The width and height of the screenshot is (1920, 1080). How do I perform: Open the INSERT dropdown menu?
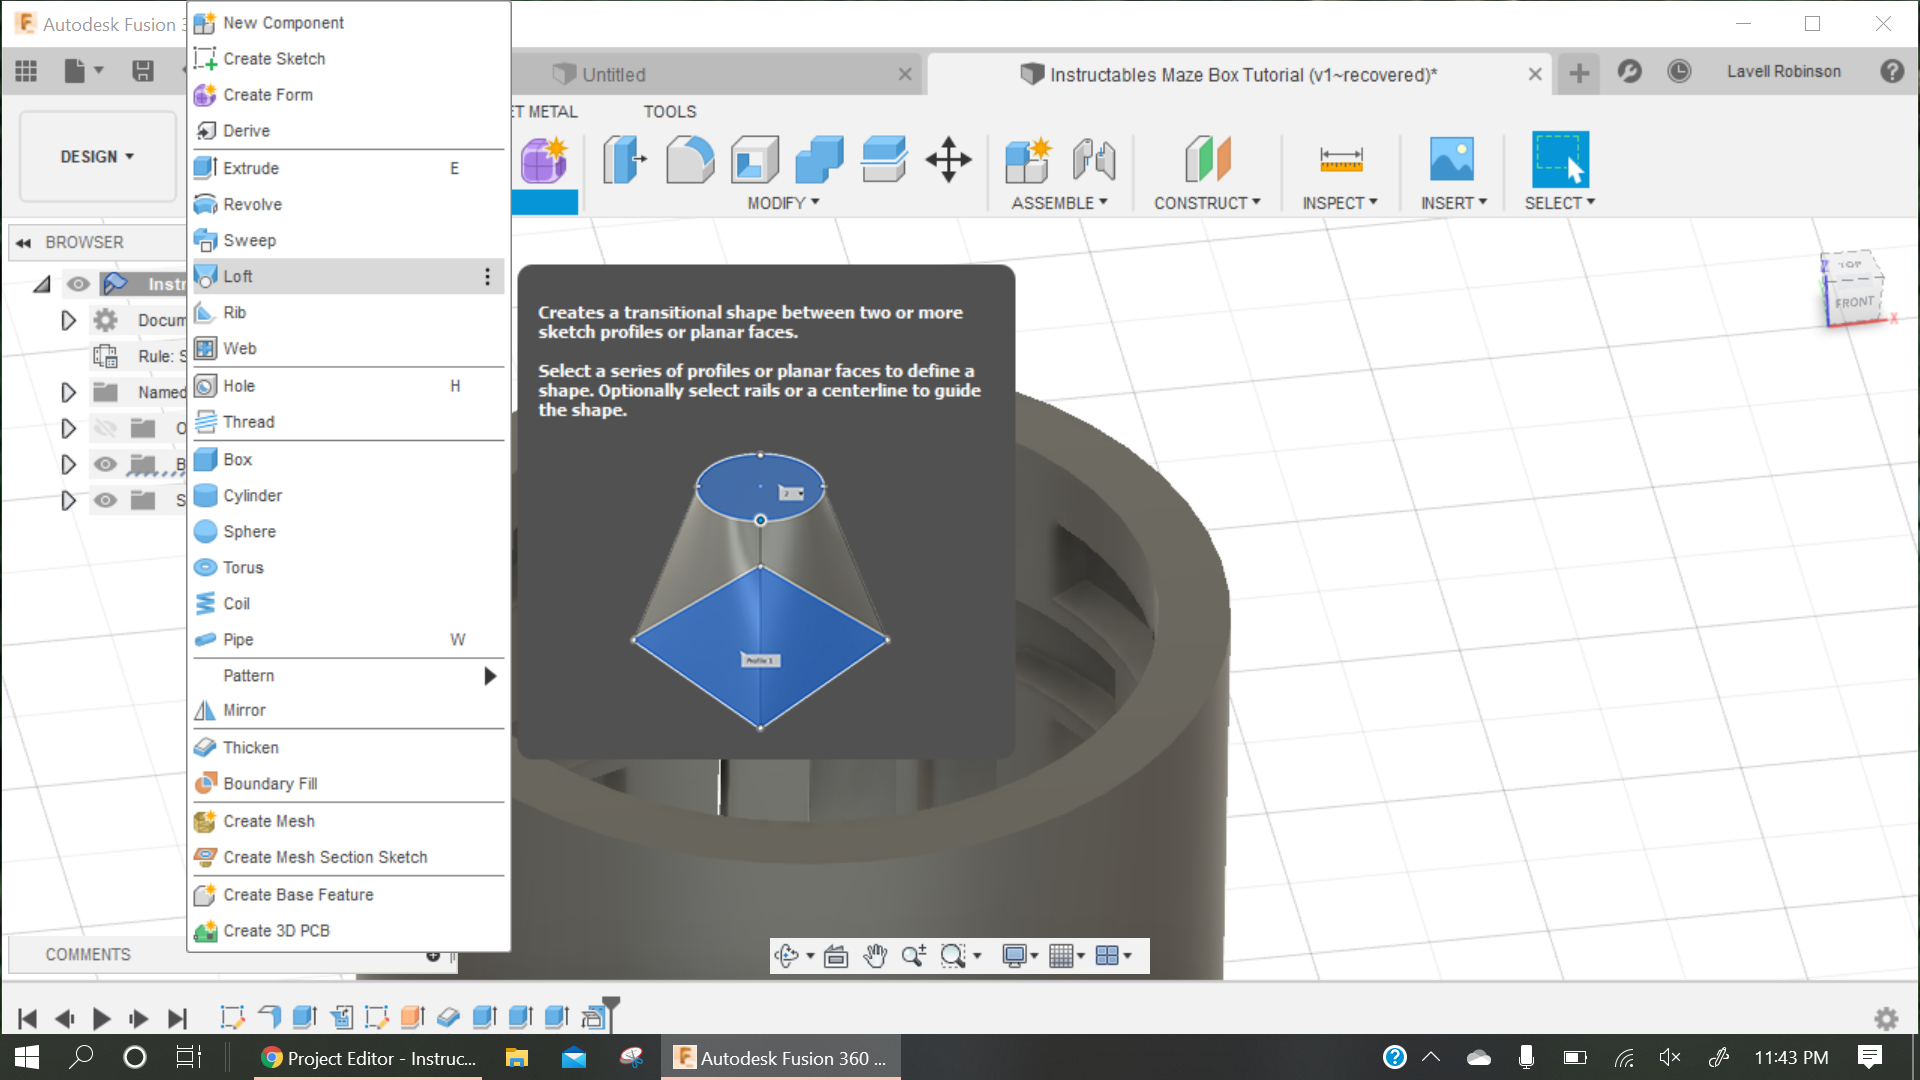point(1454,203)
